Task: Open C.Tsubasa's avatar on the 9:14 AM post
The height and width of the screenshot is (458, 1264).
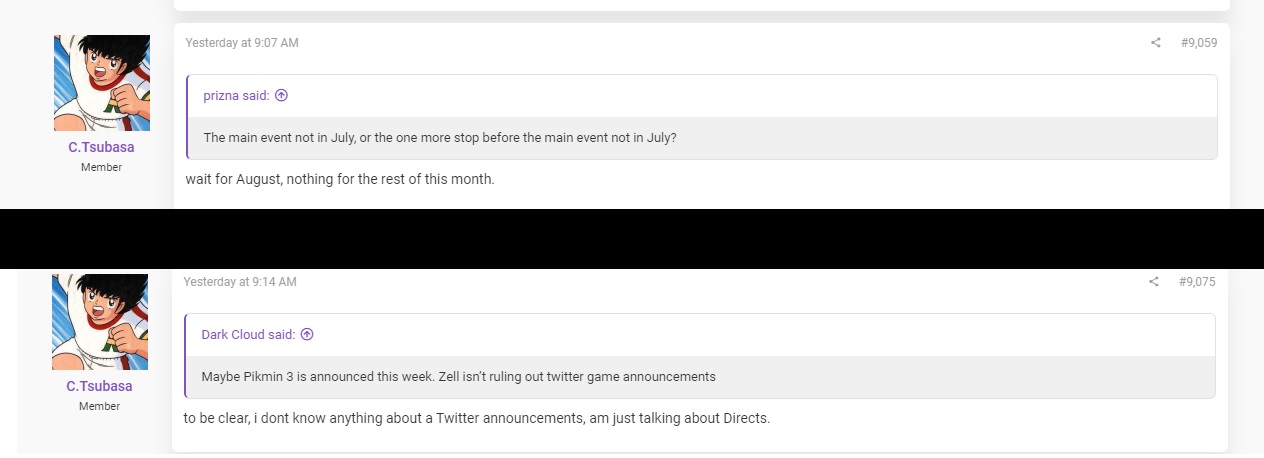Action: point(100,321)
